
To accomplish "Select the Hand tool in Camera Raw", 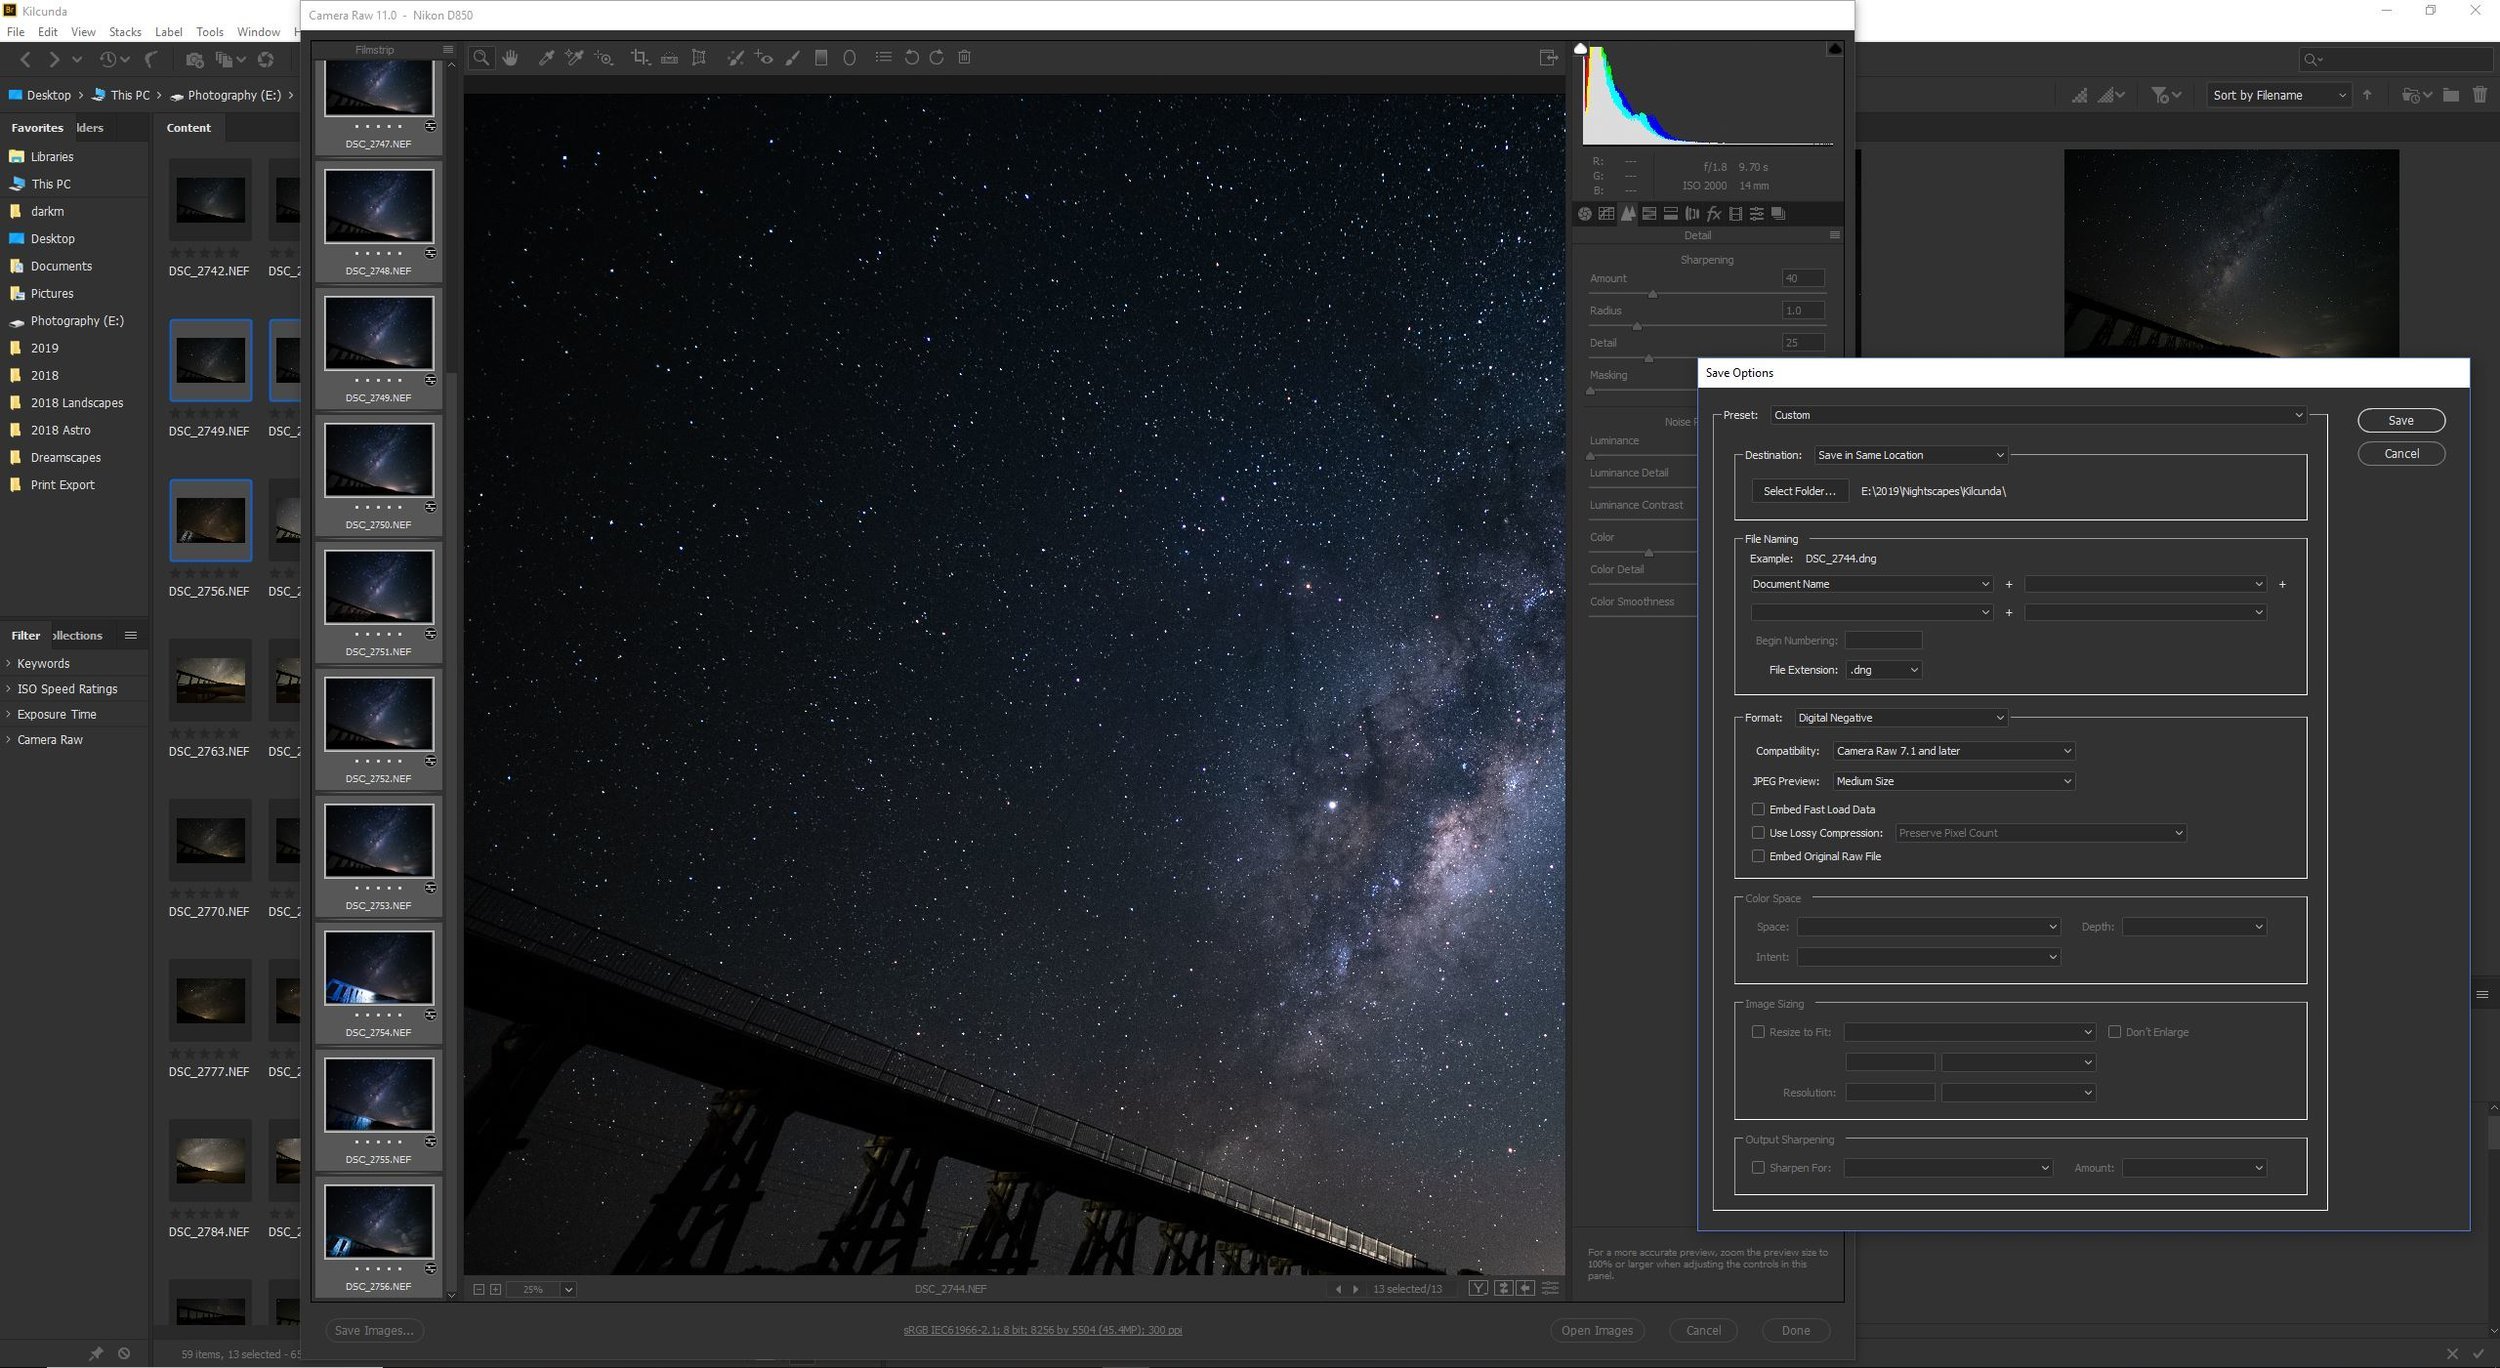I will coord(510,58).
